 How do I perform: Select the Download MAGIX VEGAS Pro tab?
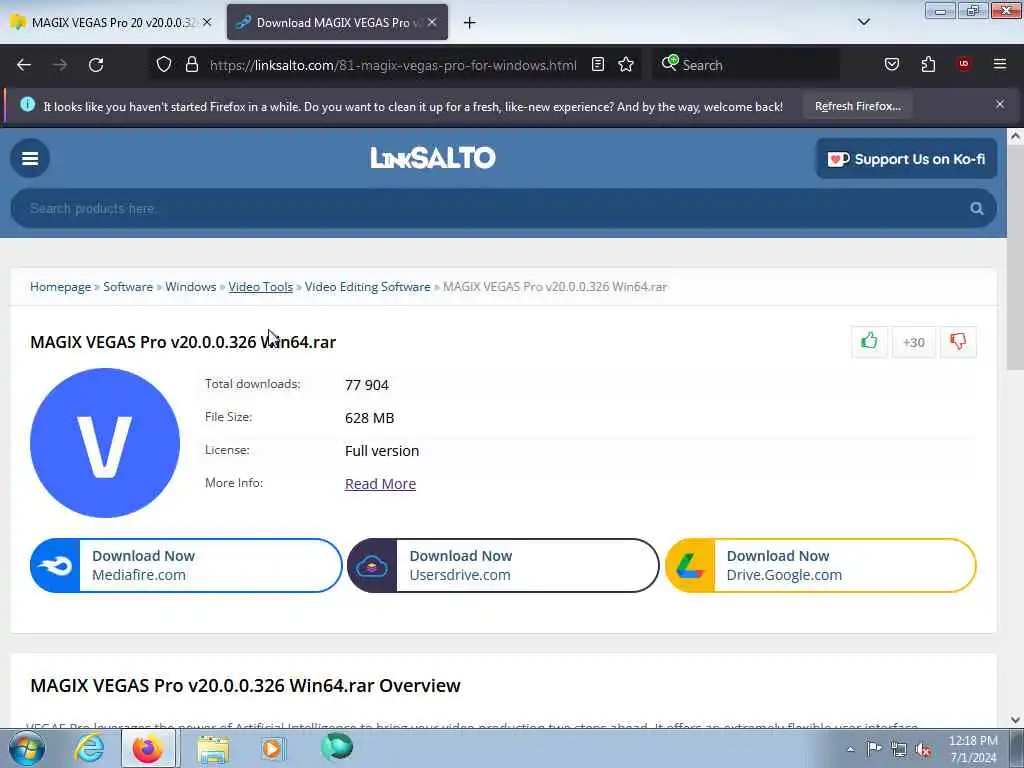click(x=337, y=22)
